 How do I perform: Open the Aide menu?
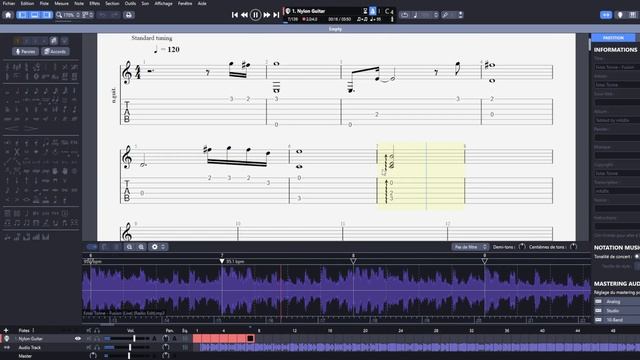point(202,3)
